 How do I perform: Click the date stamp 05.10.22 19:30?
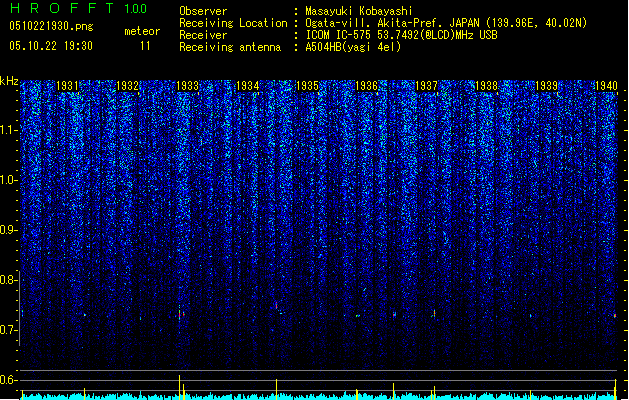51,46
